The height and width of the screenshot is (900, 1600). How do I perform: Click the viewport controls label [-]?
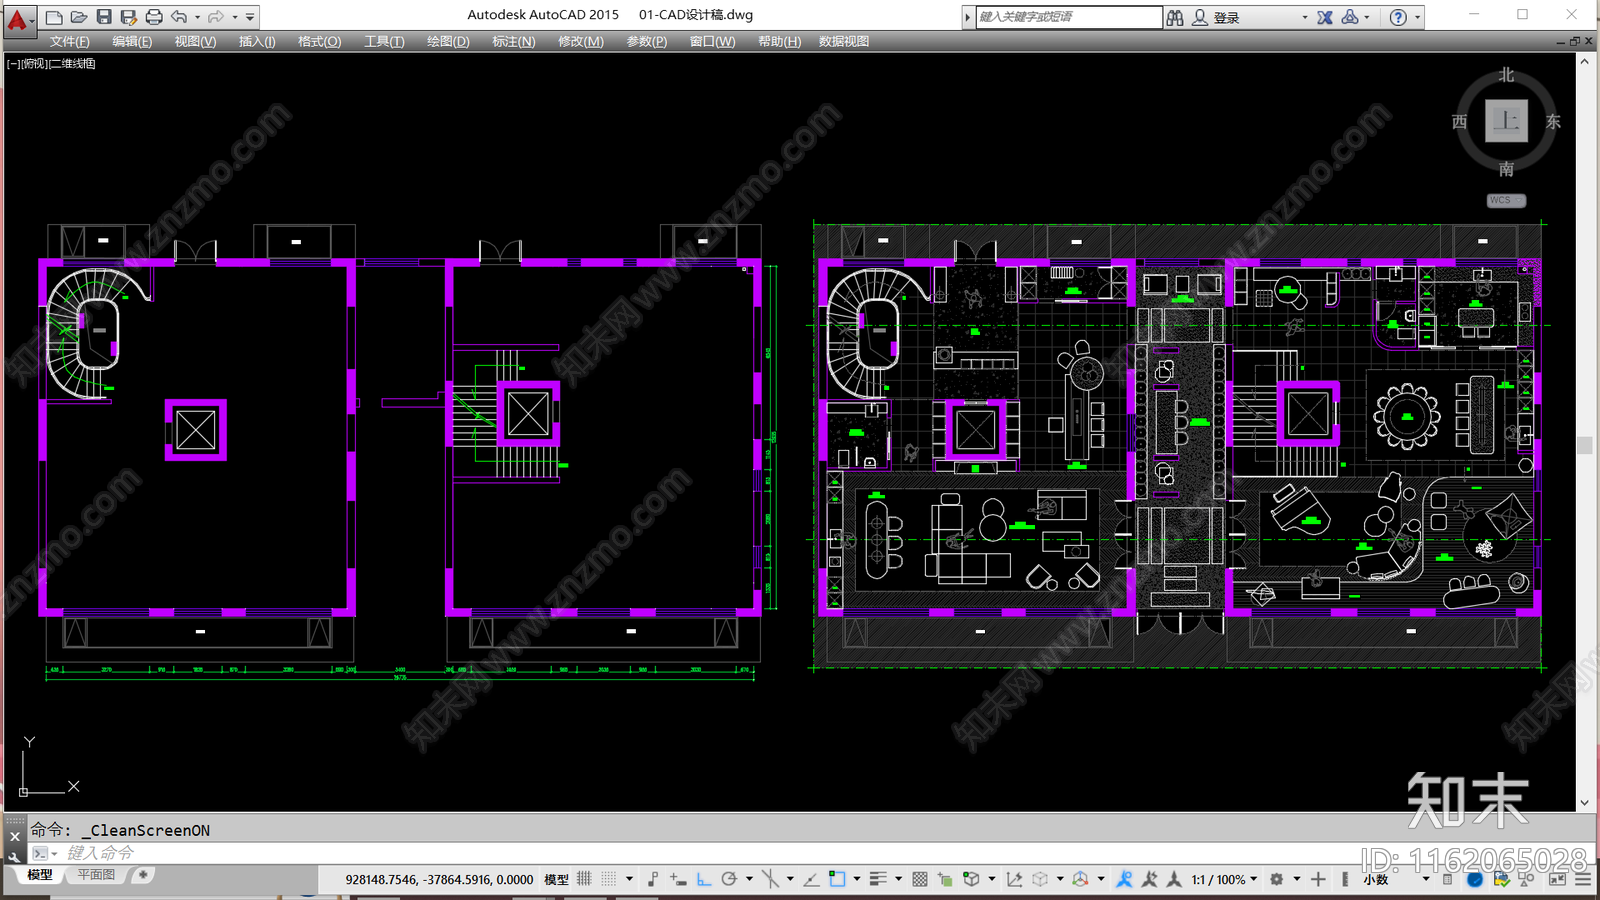pyautogui.click(x=13, y=63)
